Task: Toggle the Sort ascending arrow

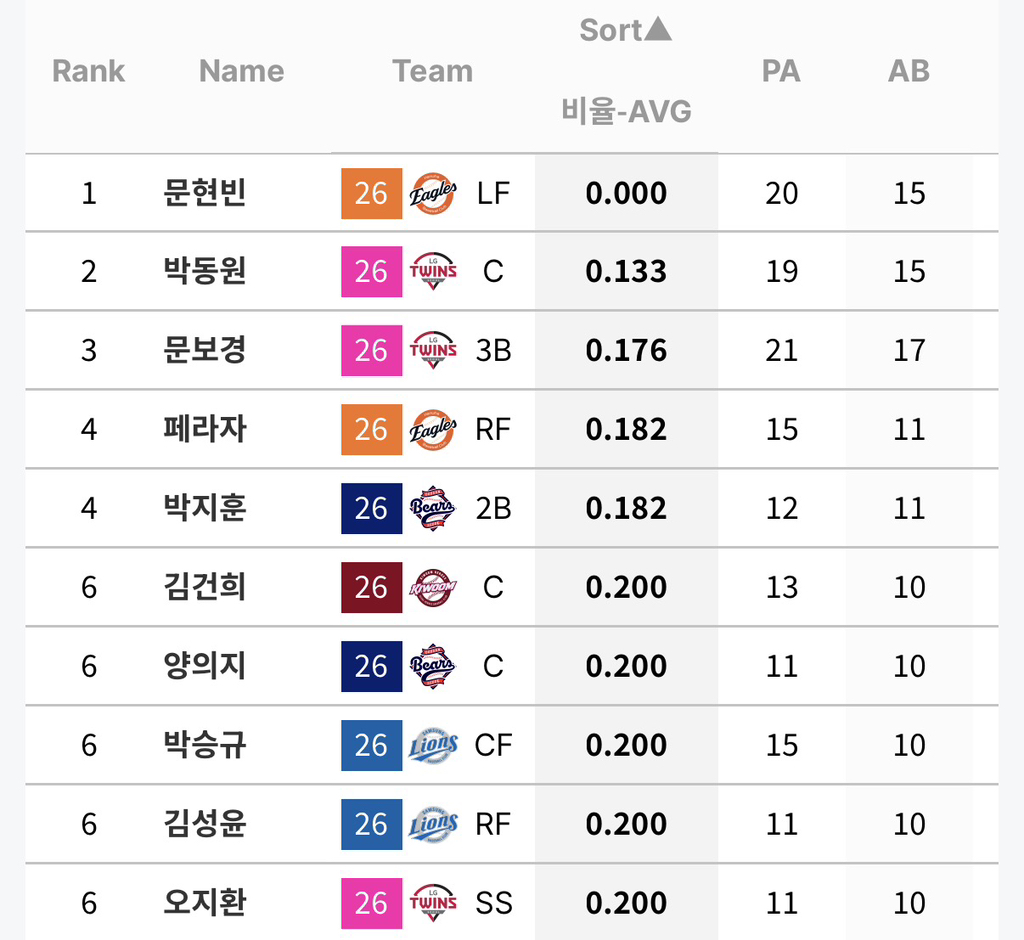Action: [x=658, y=29]
